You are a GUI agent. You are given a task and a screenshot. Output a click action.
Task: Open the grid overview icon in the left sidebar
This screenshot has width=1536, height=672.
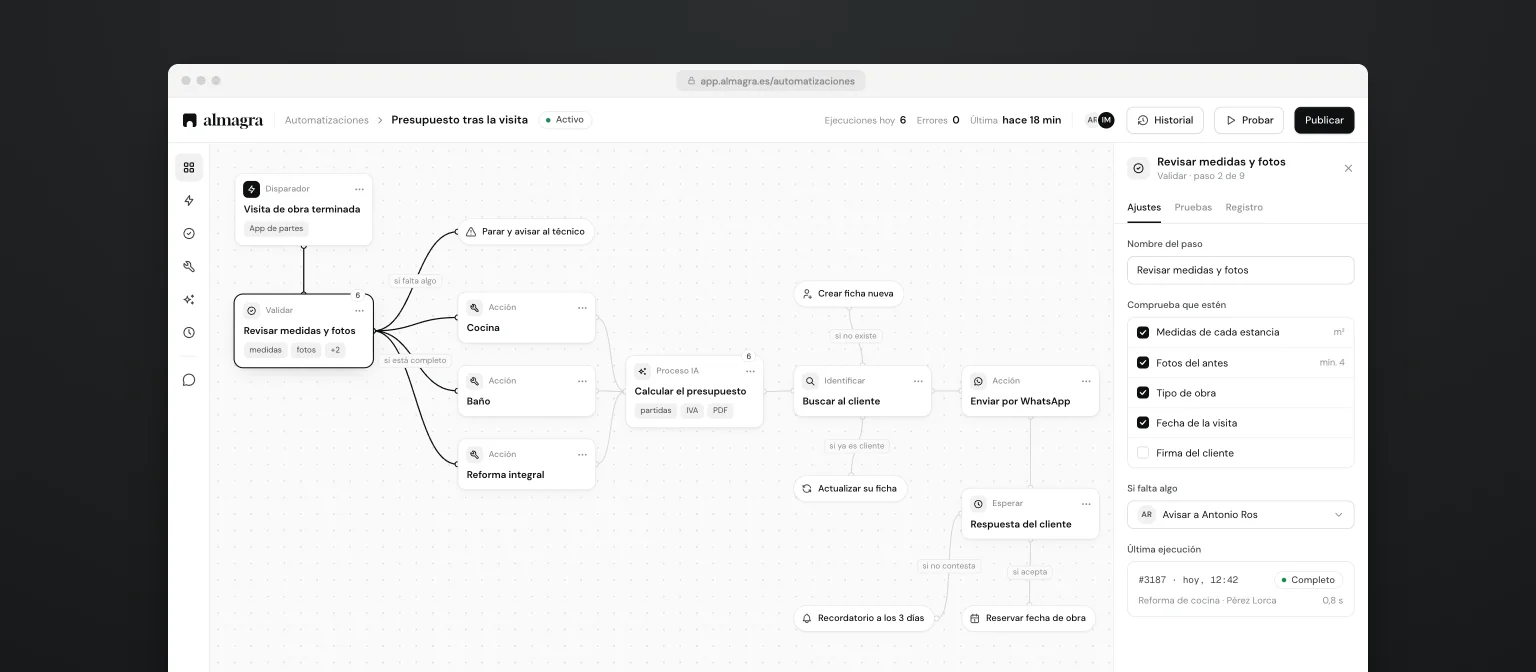click(189, 168)
